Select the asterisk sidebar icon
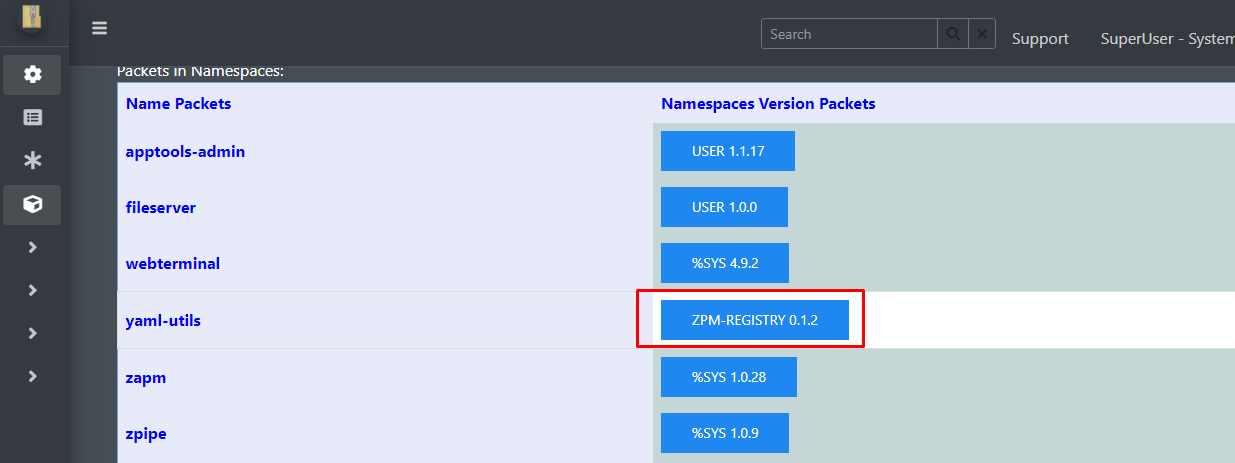 (33, 161)
